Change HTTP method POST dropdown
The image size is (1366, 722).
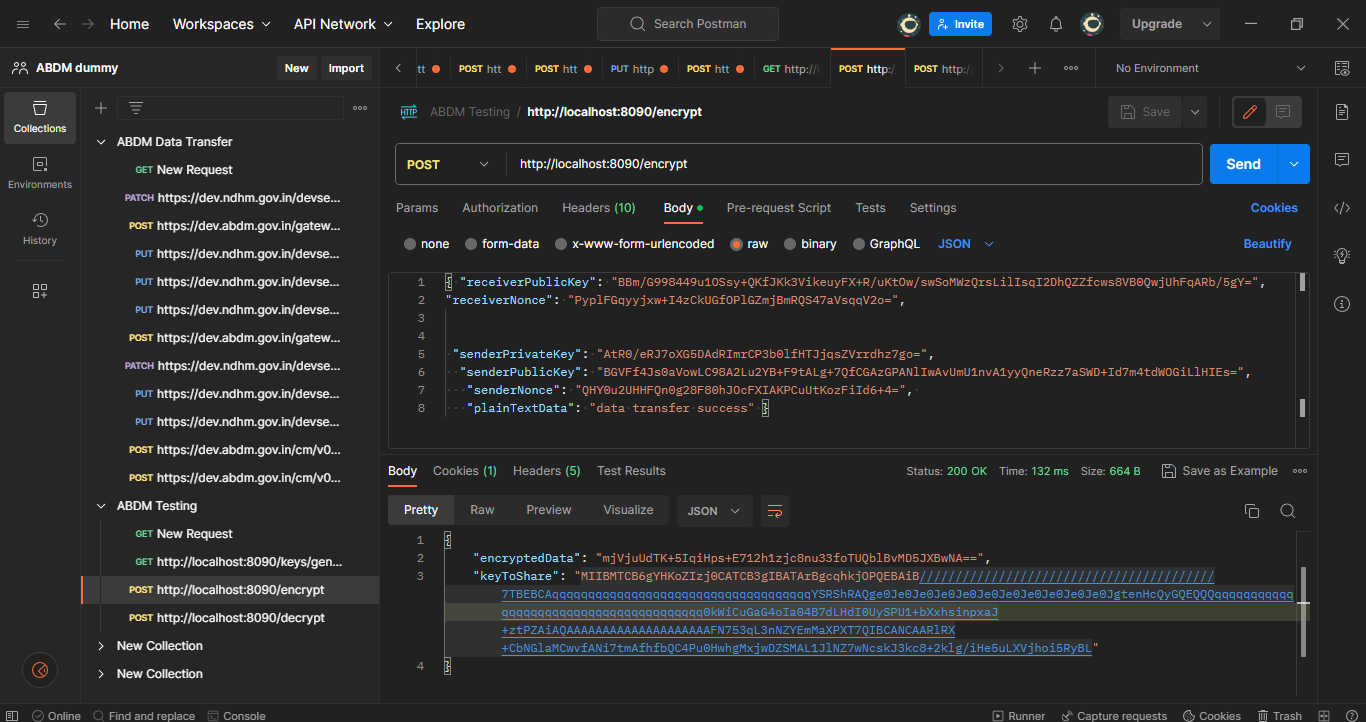click(x=449, y=164)
